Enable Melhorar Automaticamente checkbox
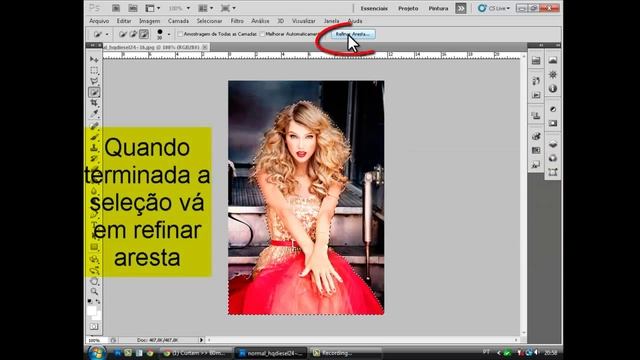This screenshot has width=640, height=360. click(x=262, y=34)
